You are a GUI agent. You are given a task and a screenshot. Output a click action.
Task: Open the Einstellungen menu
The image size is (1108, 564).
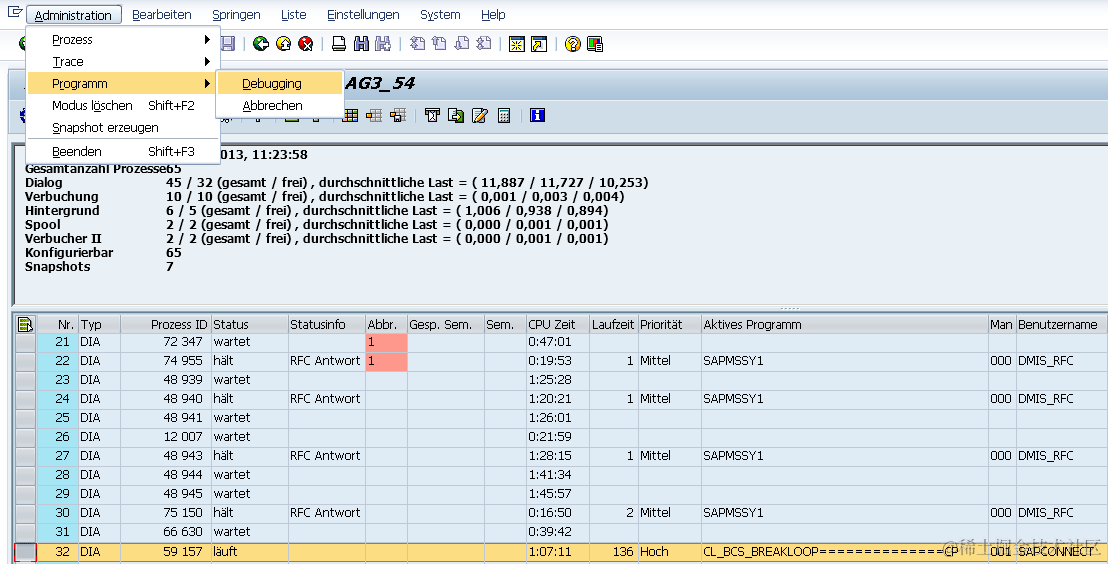pos(363,15)
